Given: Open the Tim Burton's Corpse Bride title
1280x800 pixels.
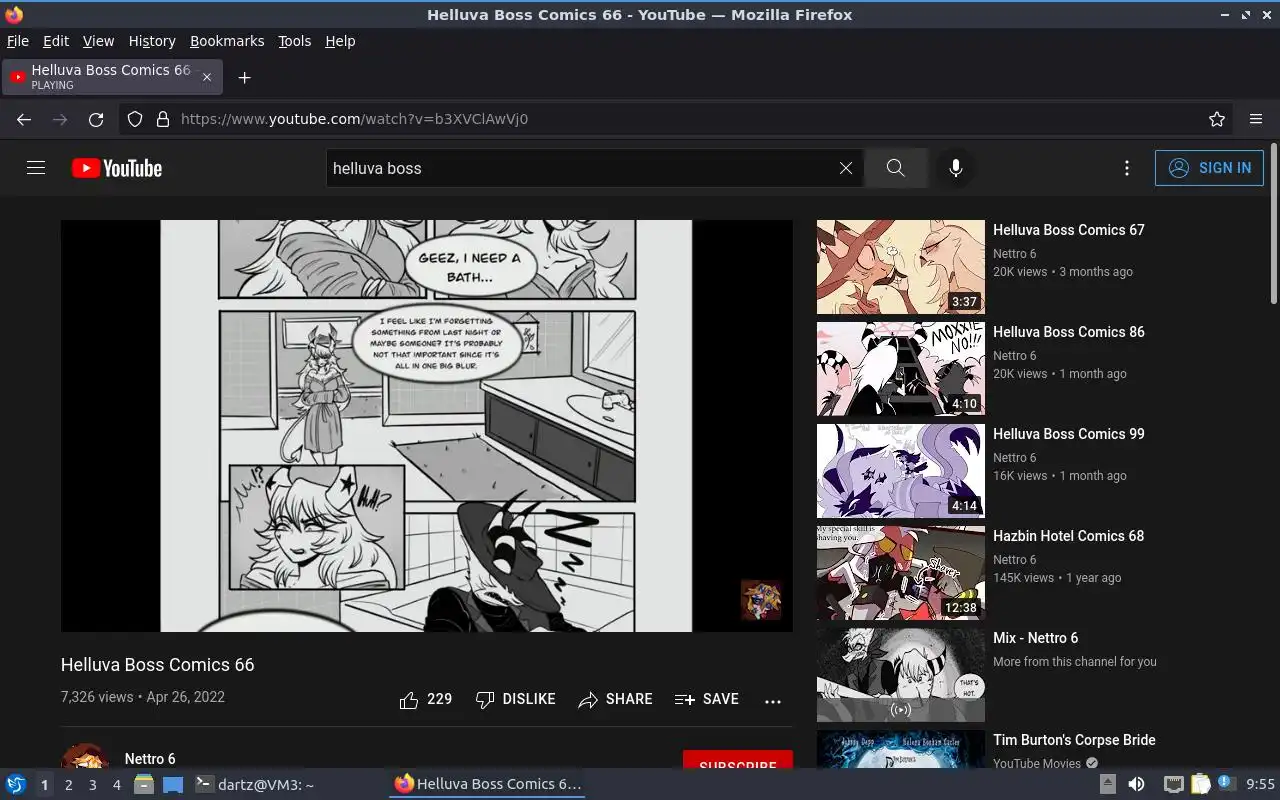Looking at the screenshot, I should coord(1074,740).
